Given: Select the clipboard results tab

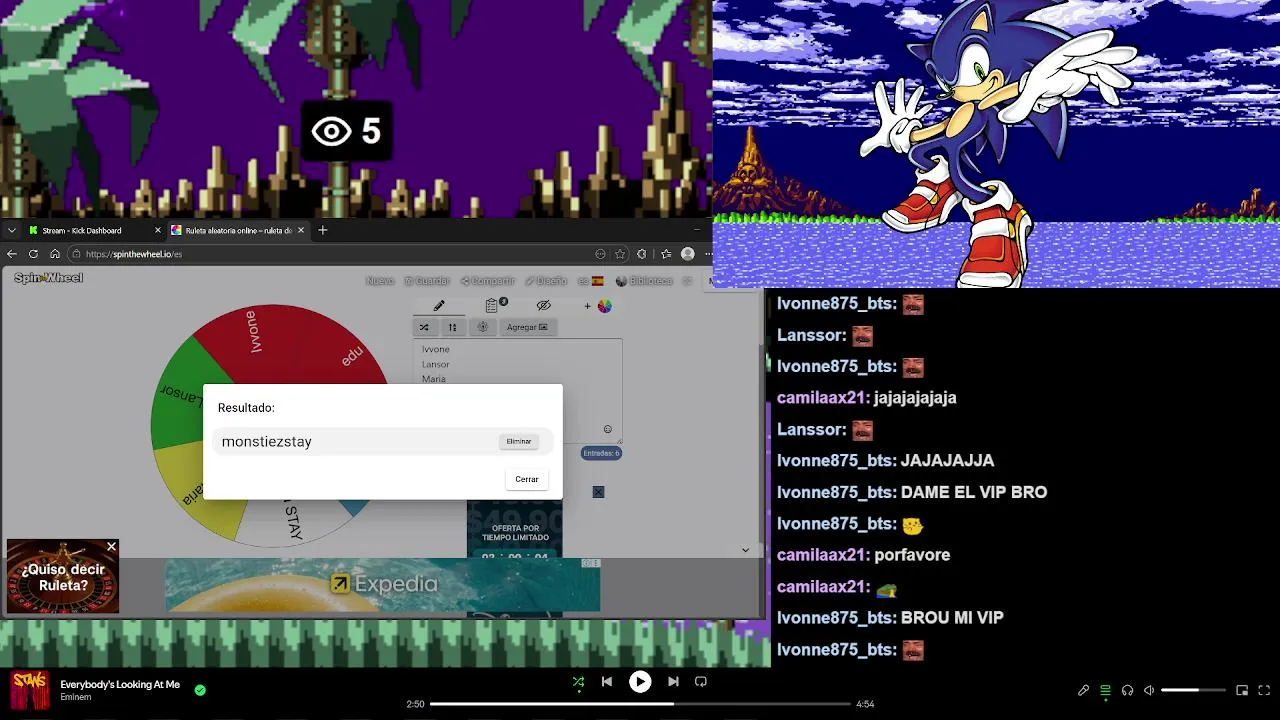Looking at the screenshot, I should pyautogui.click(x=494, y=305).
